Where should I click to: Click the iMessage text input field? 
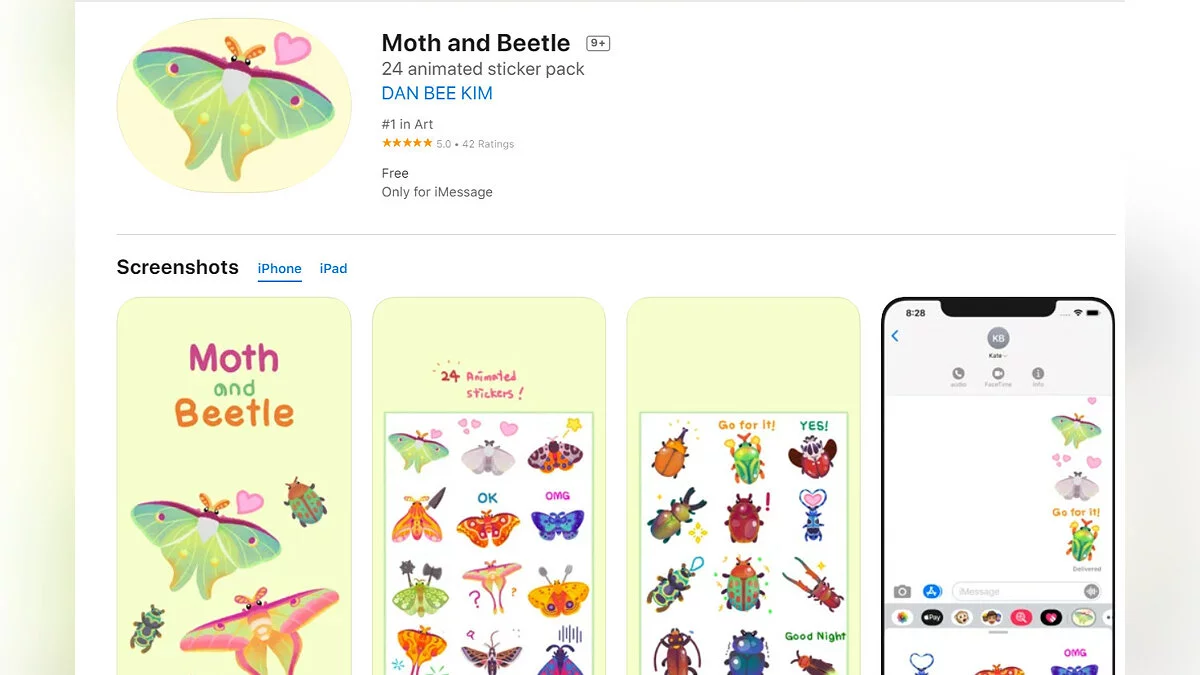(1015, 592)
